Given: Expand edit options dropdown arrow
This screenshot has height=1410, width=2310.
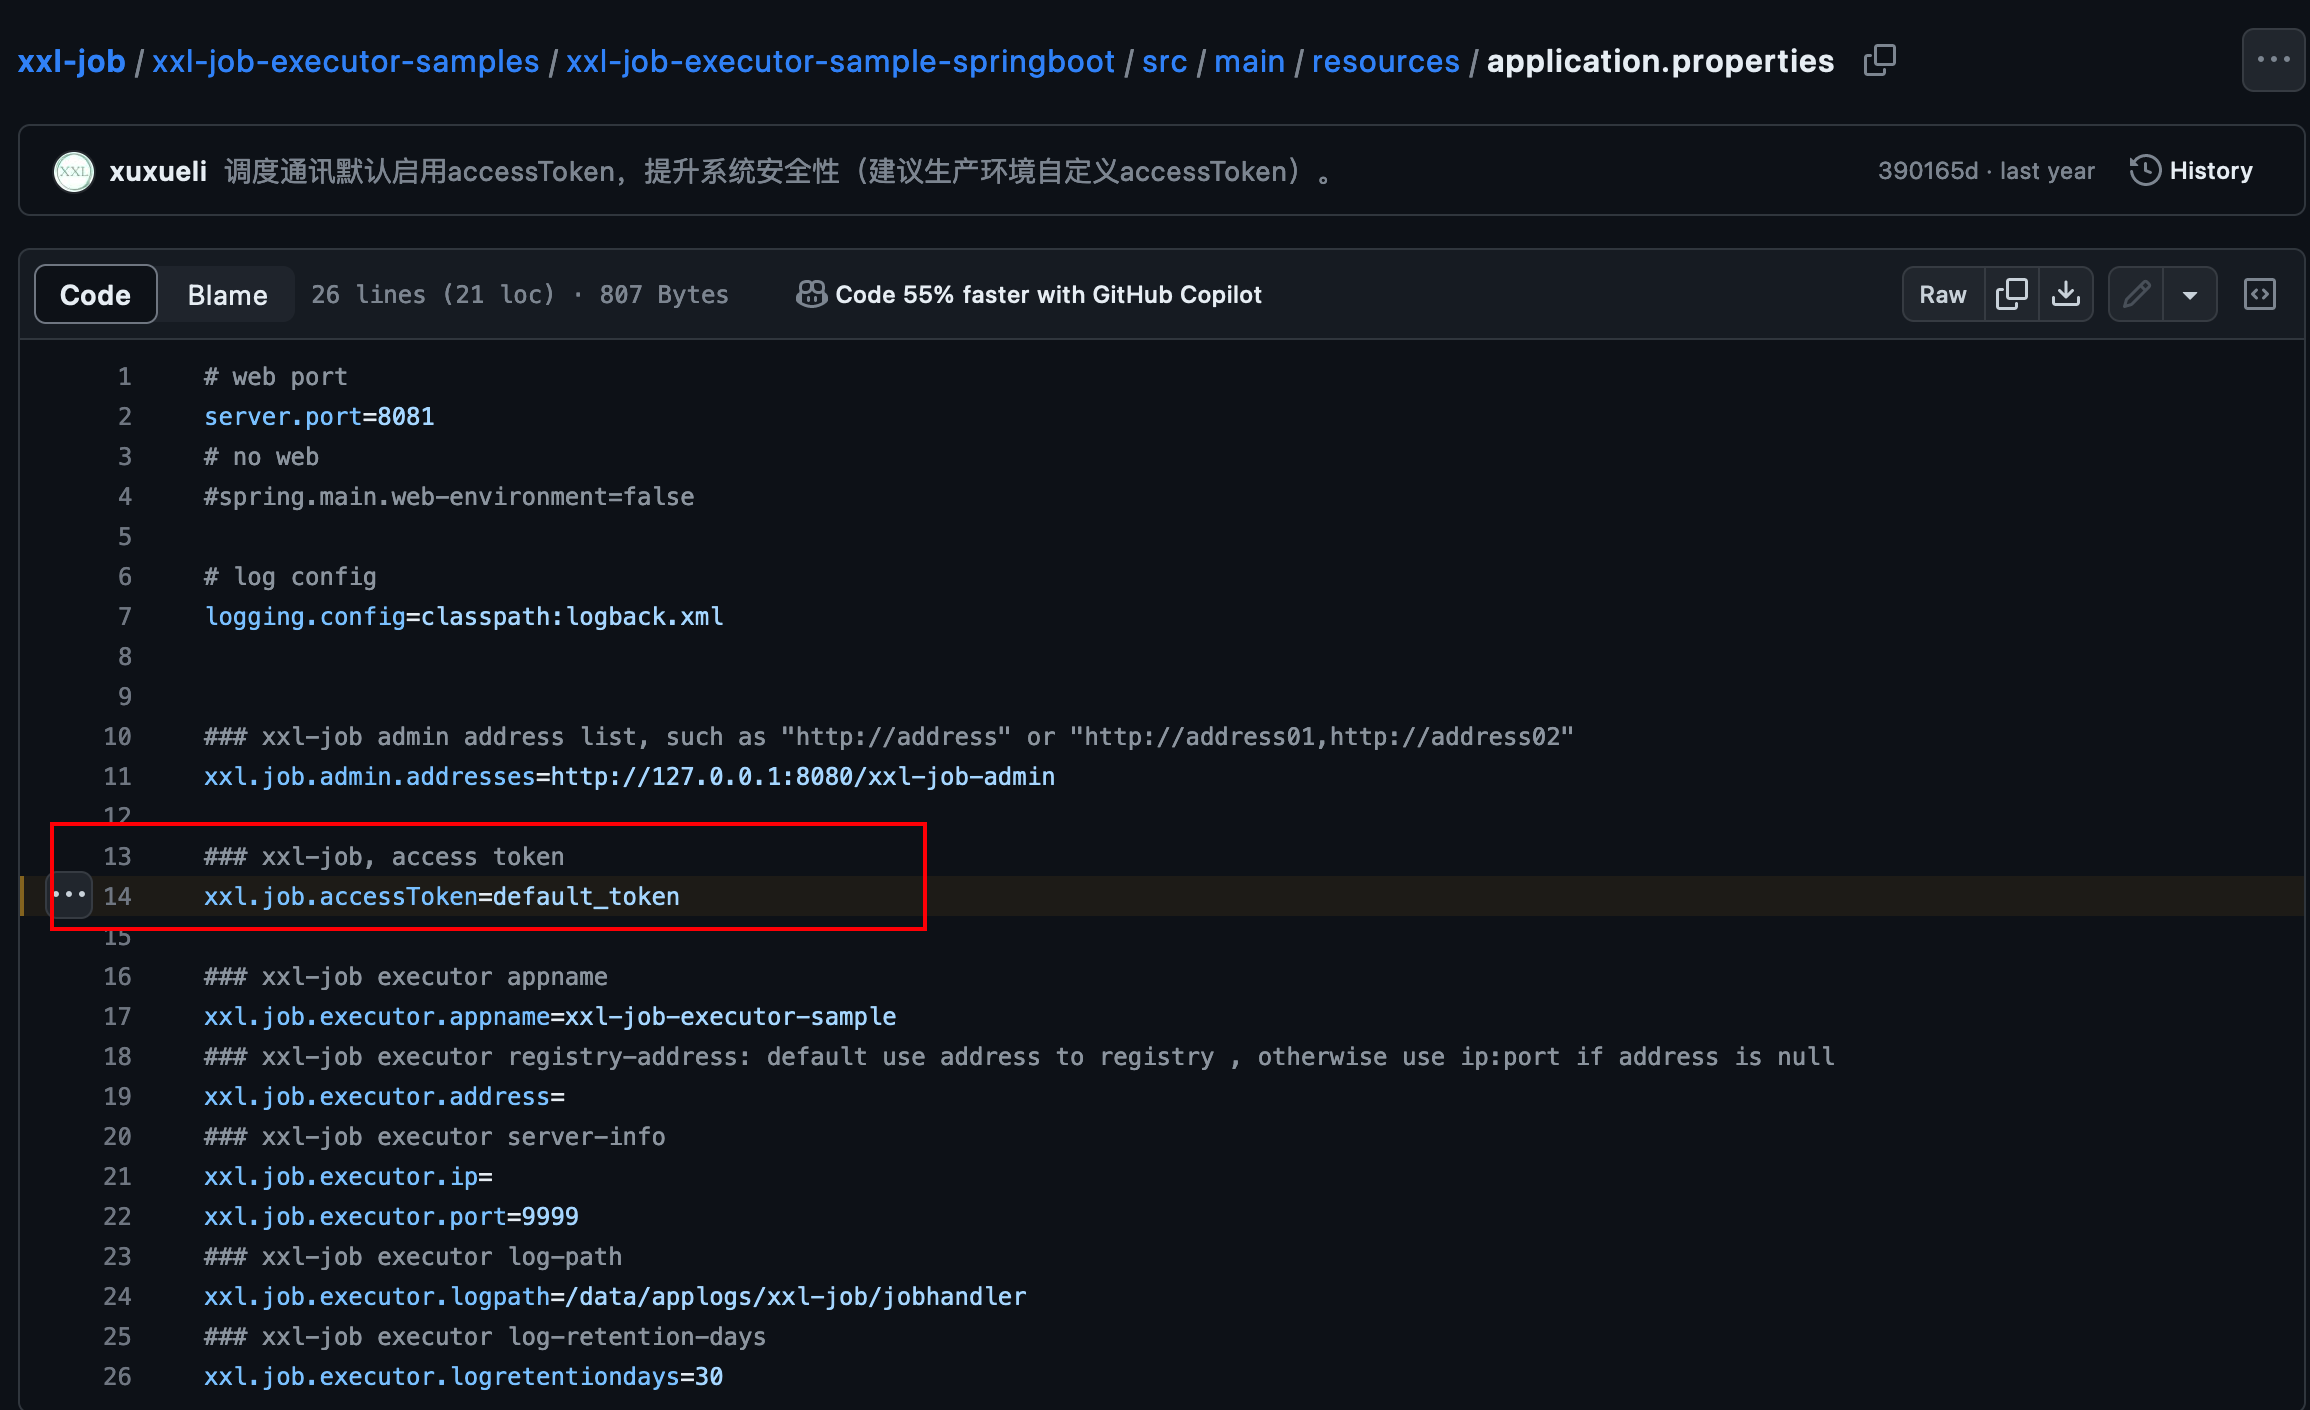Looking at the screenshot, I should coord(2190,294).
